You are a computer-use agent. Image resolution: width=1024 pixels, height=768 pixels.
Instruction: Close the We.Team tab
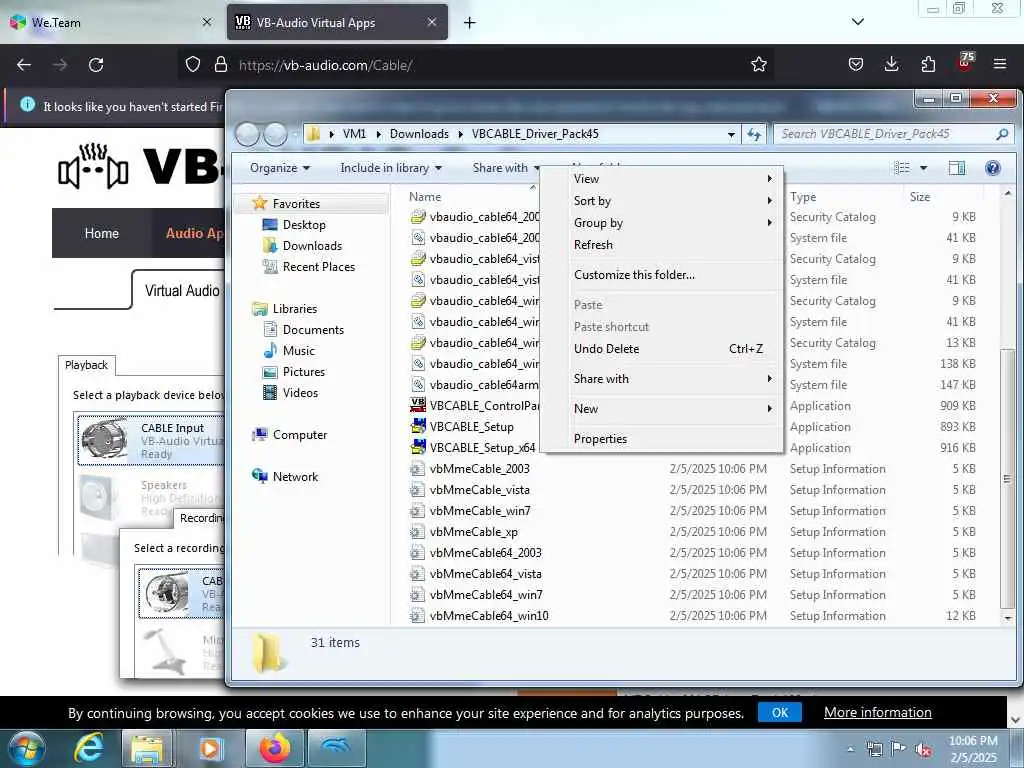[x=206, y=22]
